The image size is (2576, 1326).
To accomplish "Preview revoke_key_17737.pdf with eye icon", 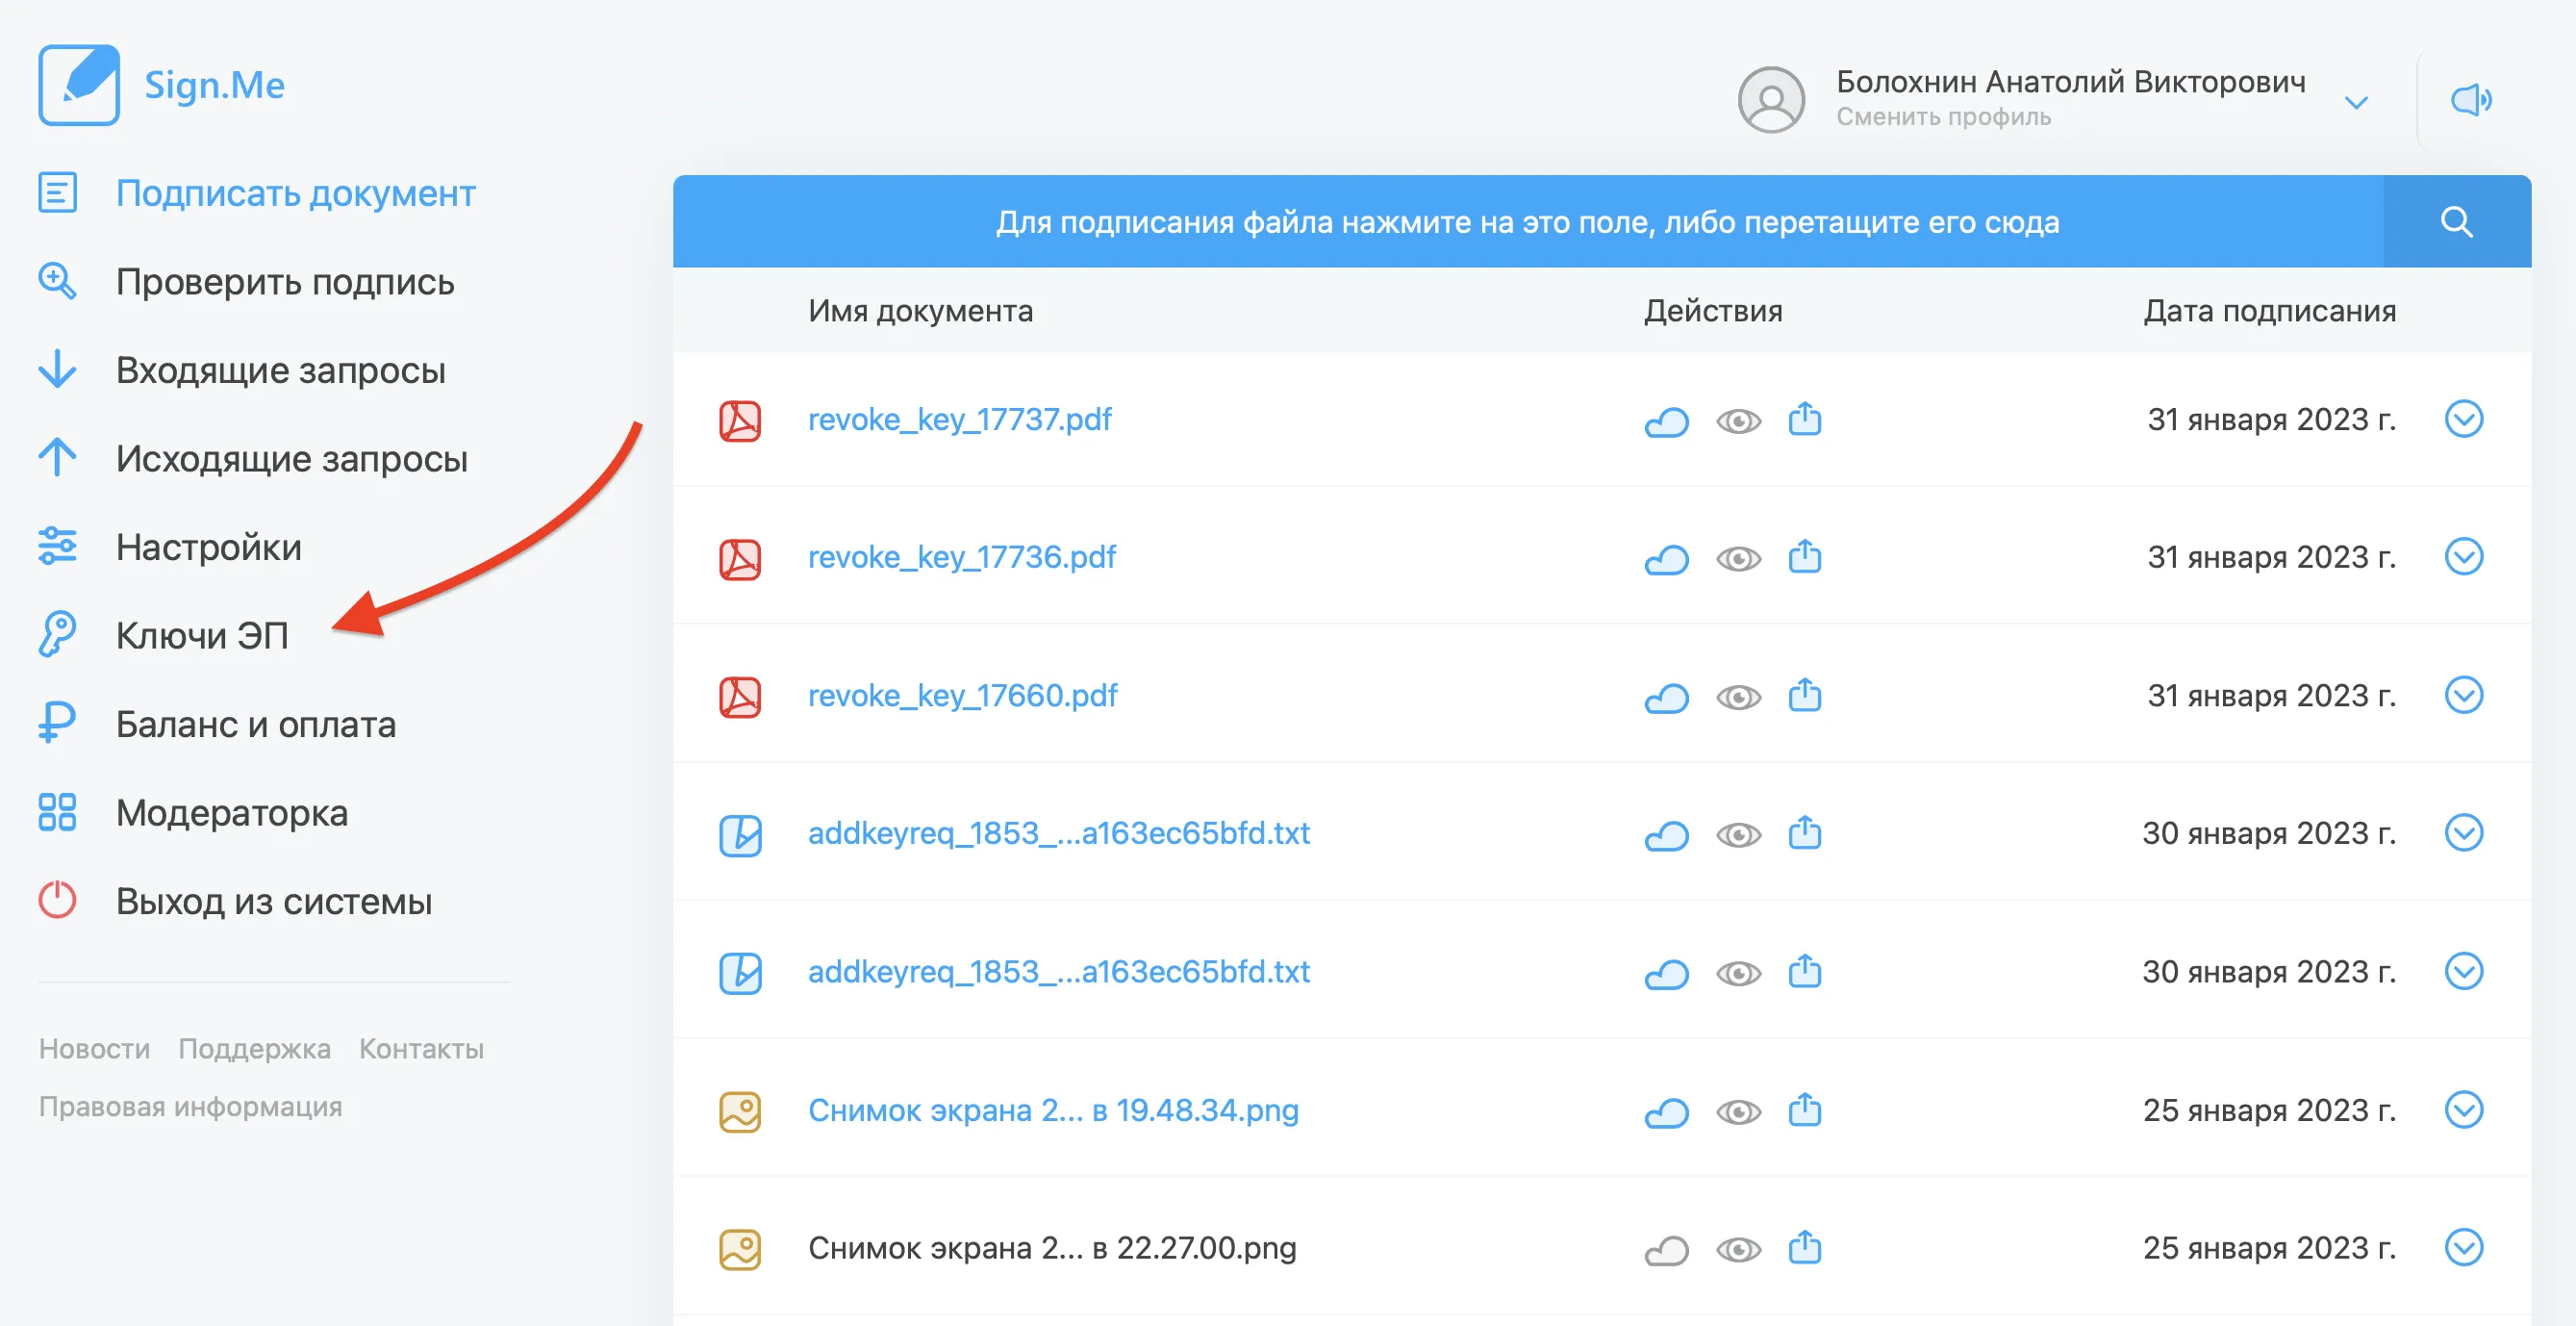I will (1738, 421).
